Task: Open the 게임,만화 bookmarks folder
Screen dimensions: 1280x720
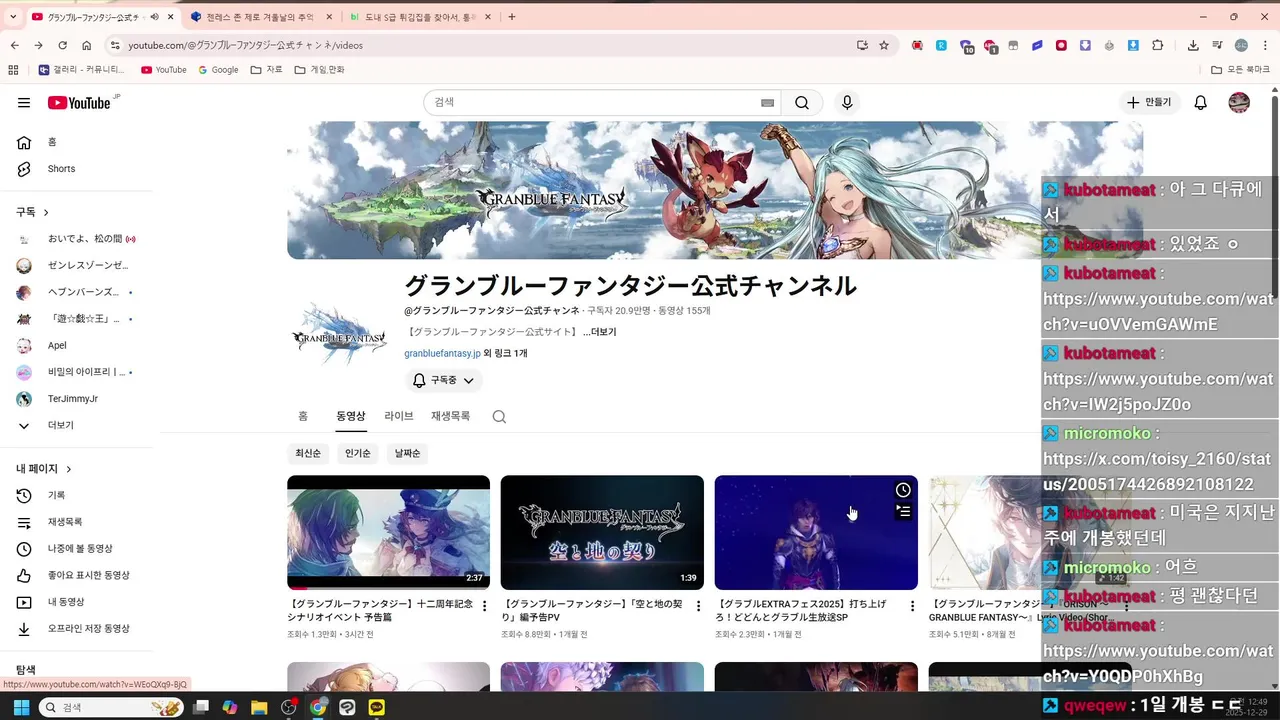Action: [x=319, y=70]
